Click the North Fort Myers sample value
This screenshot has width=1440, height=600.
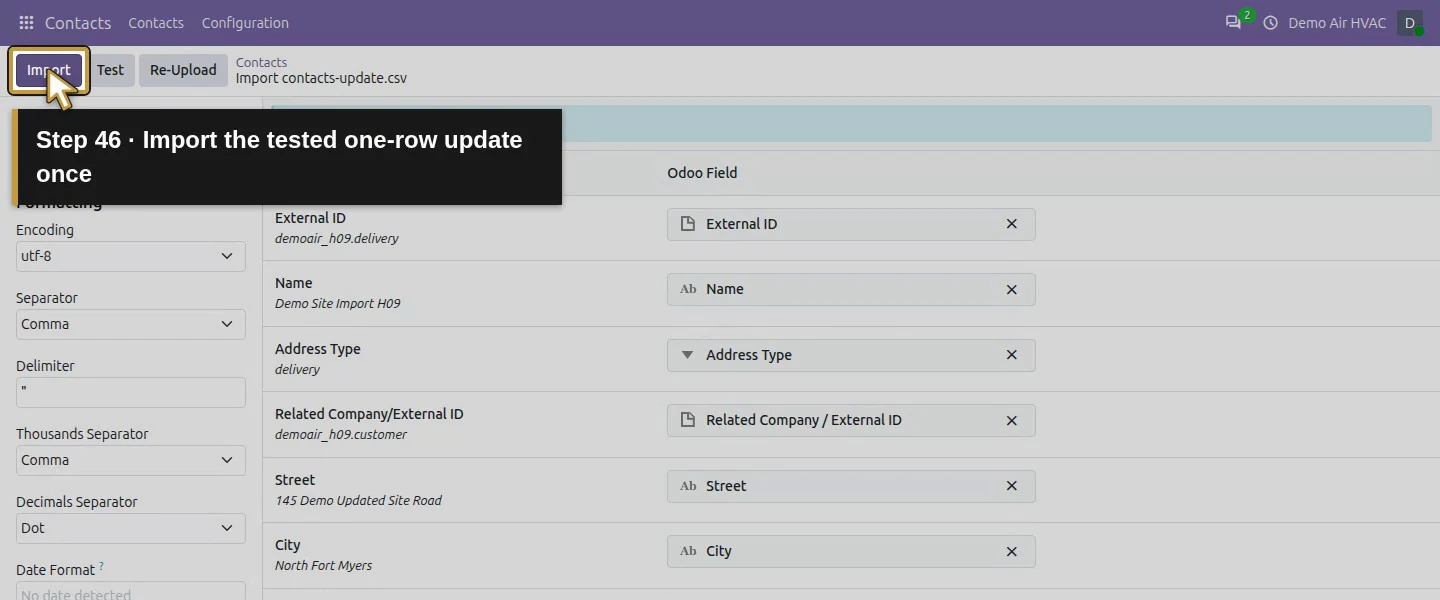[323, 566]
